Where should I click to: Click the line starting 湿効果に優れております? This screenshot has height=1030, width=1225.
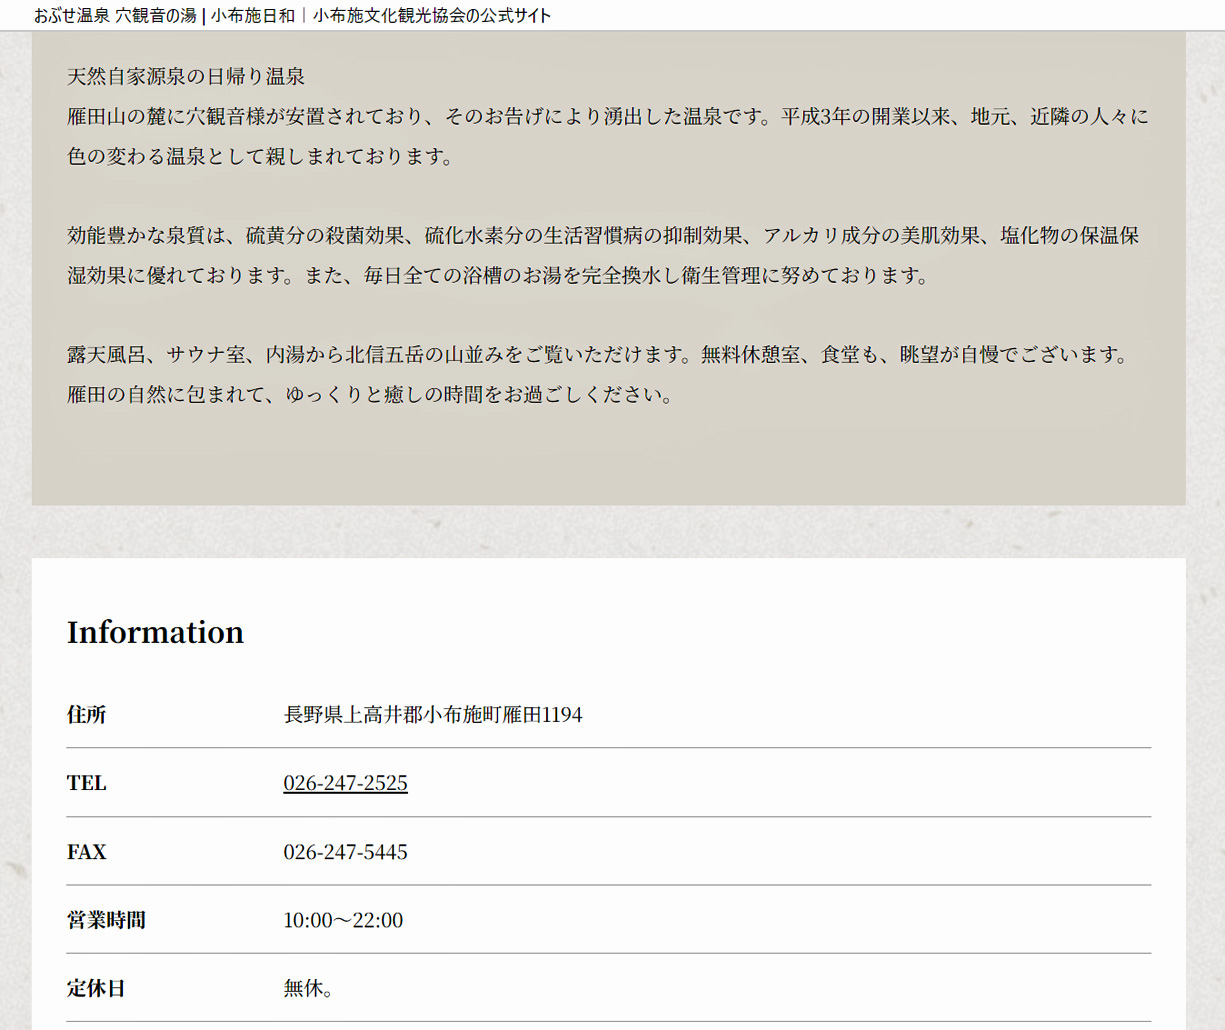point(499,276)
